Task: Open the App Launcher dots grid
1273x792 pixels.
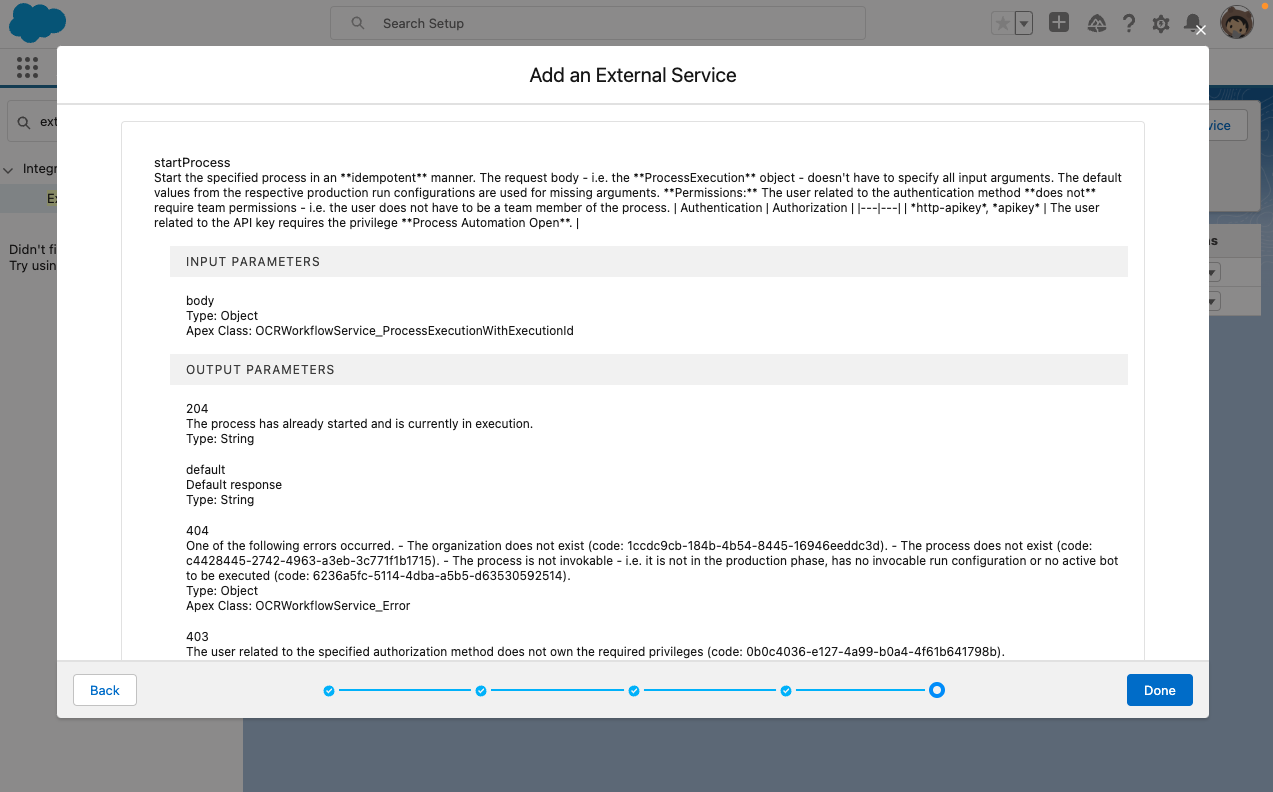Action: point(27,67)
